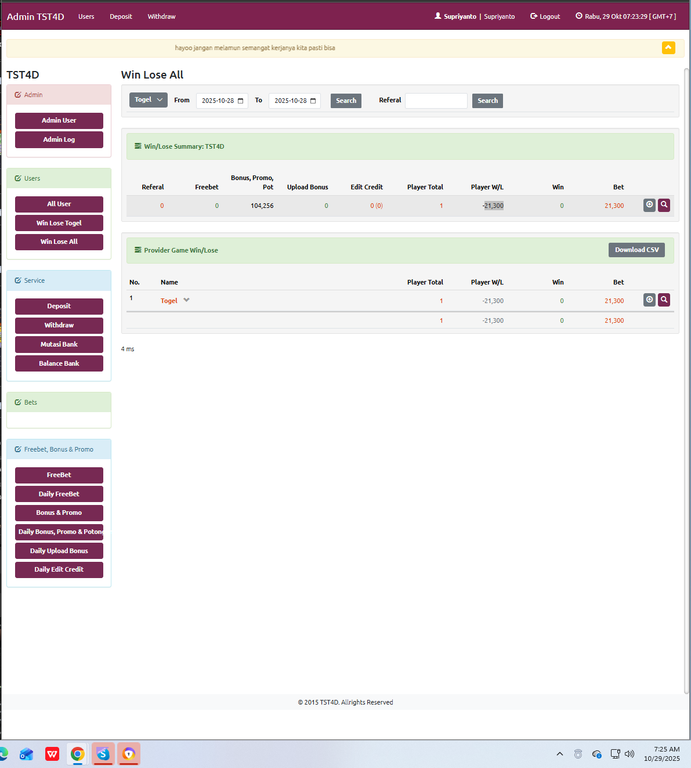The image size is (691, 768).
Task: Go to Win Lose All
Action: (59, 242)
